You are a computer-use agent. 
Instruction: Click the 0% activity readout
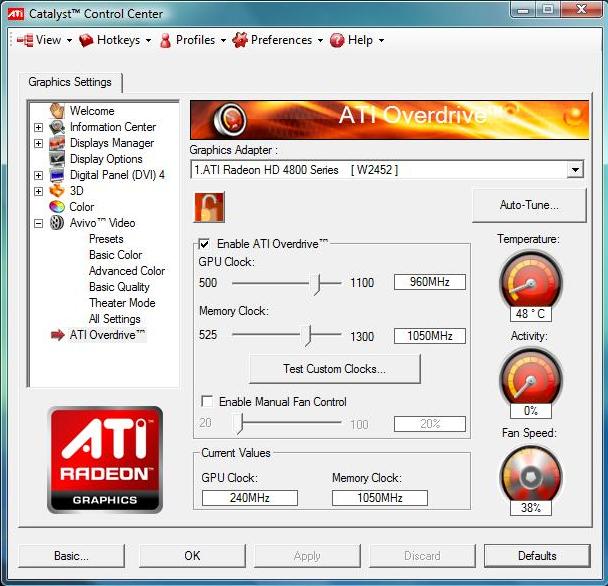click(x=530, y=411)
